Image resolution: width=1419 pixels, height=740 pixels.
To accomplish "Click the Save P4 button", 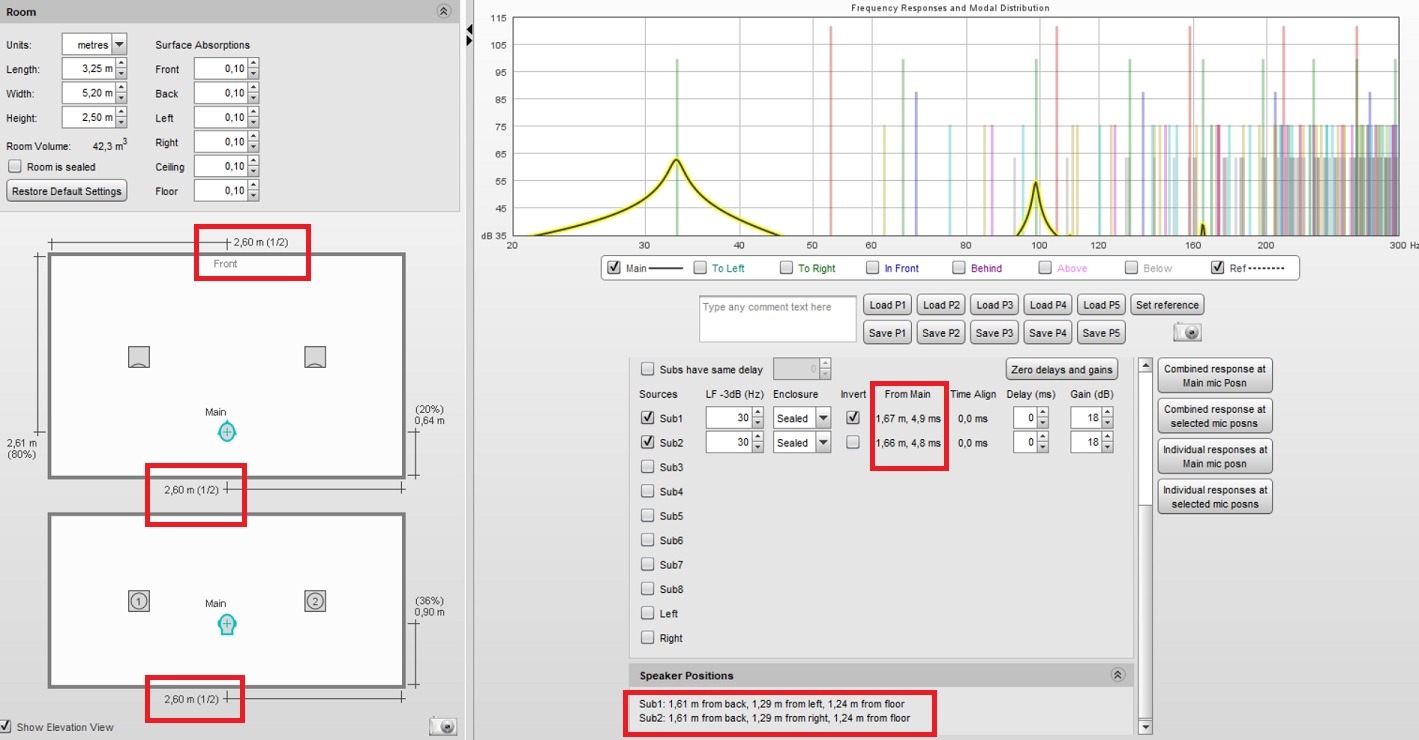I will [x=1048, y=332].
